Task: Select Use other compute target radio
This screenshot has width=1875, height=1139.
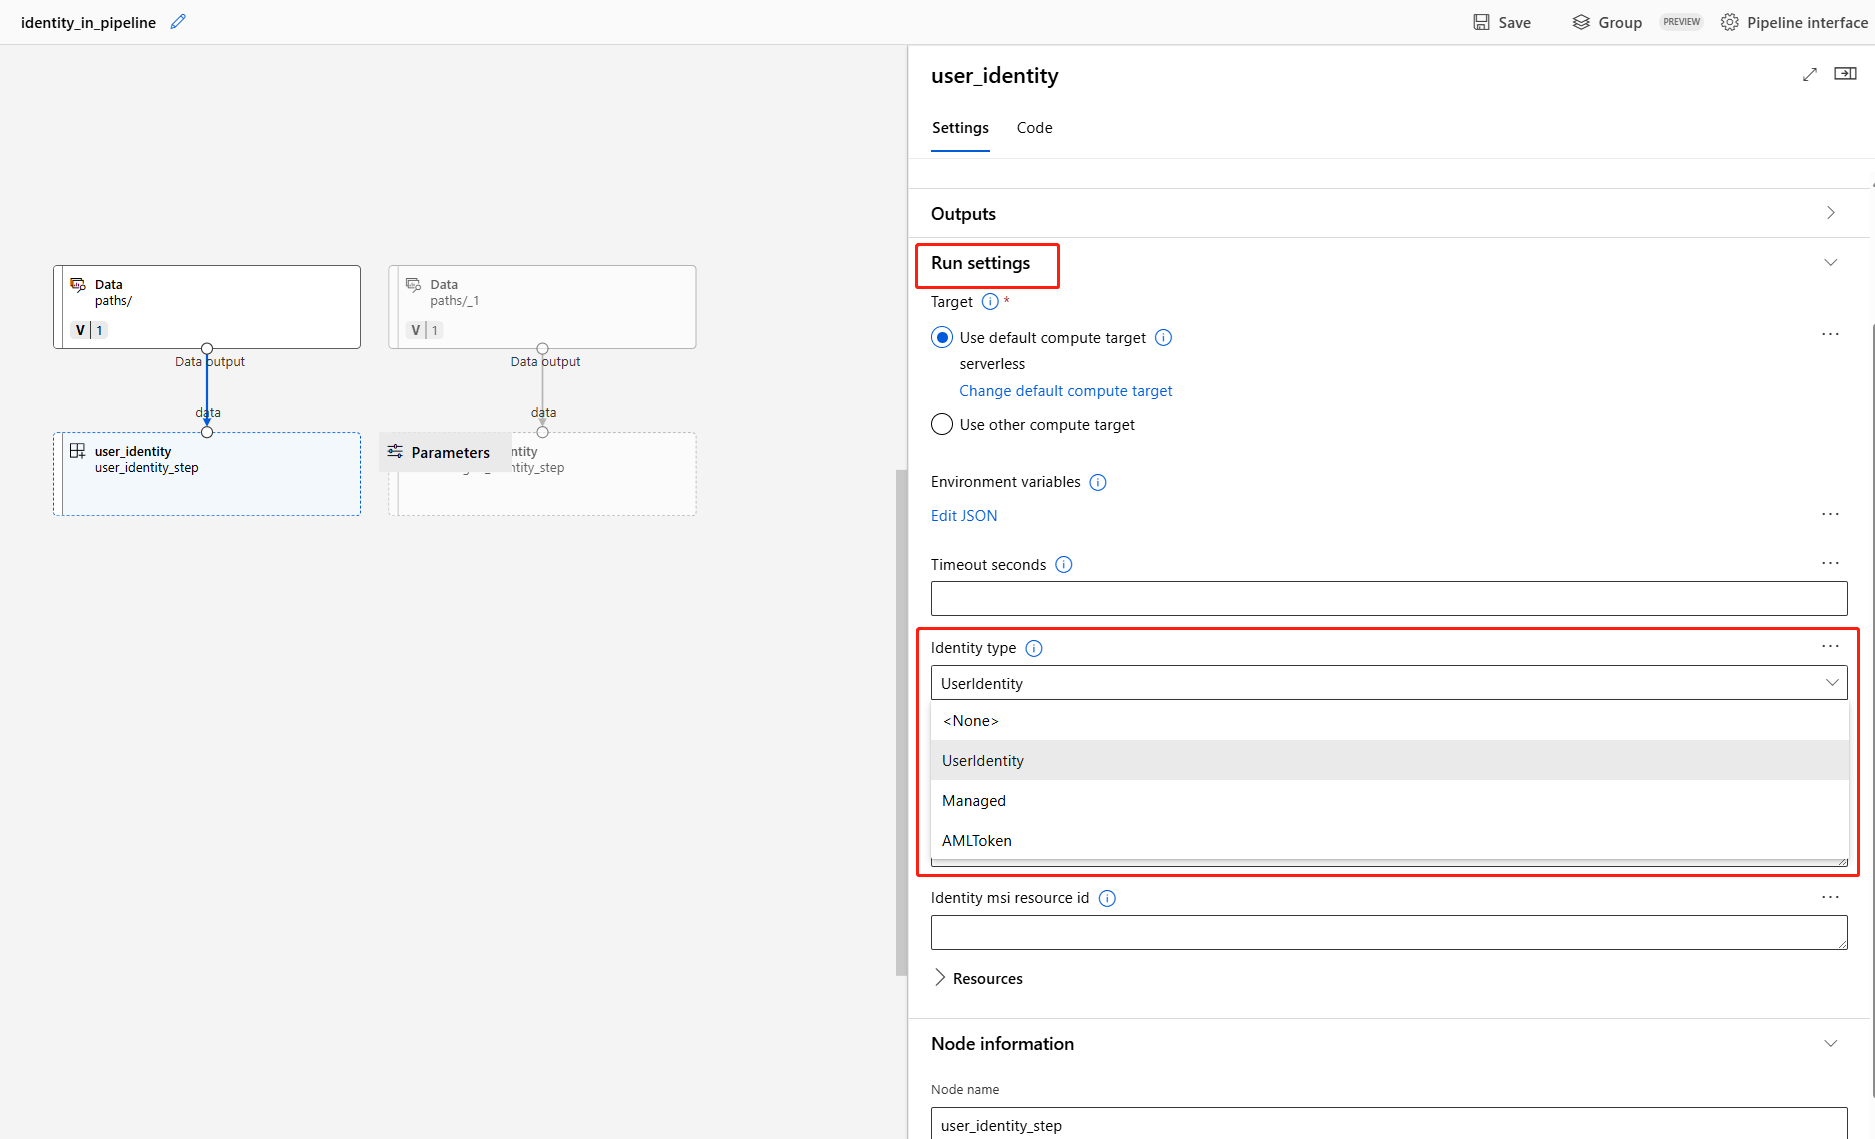Action: tap(942, 425)
